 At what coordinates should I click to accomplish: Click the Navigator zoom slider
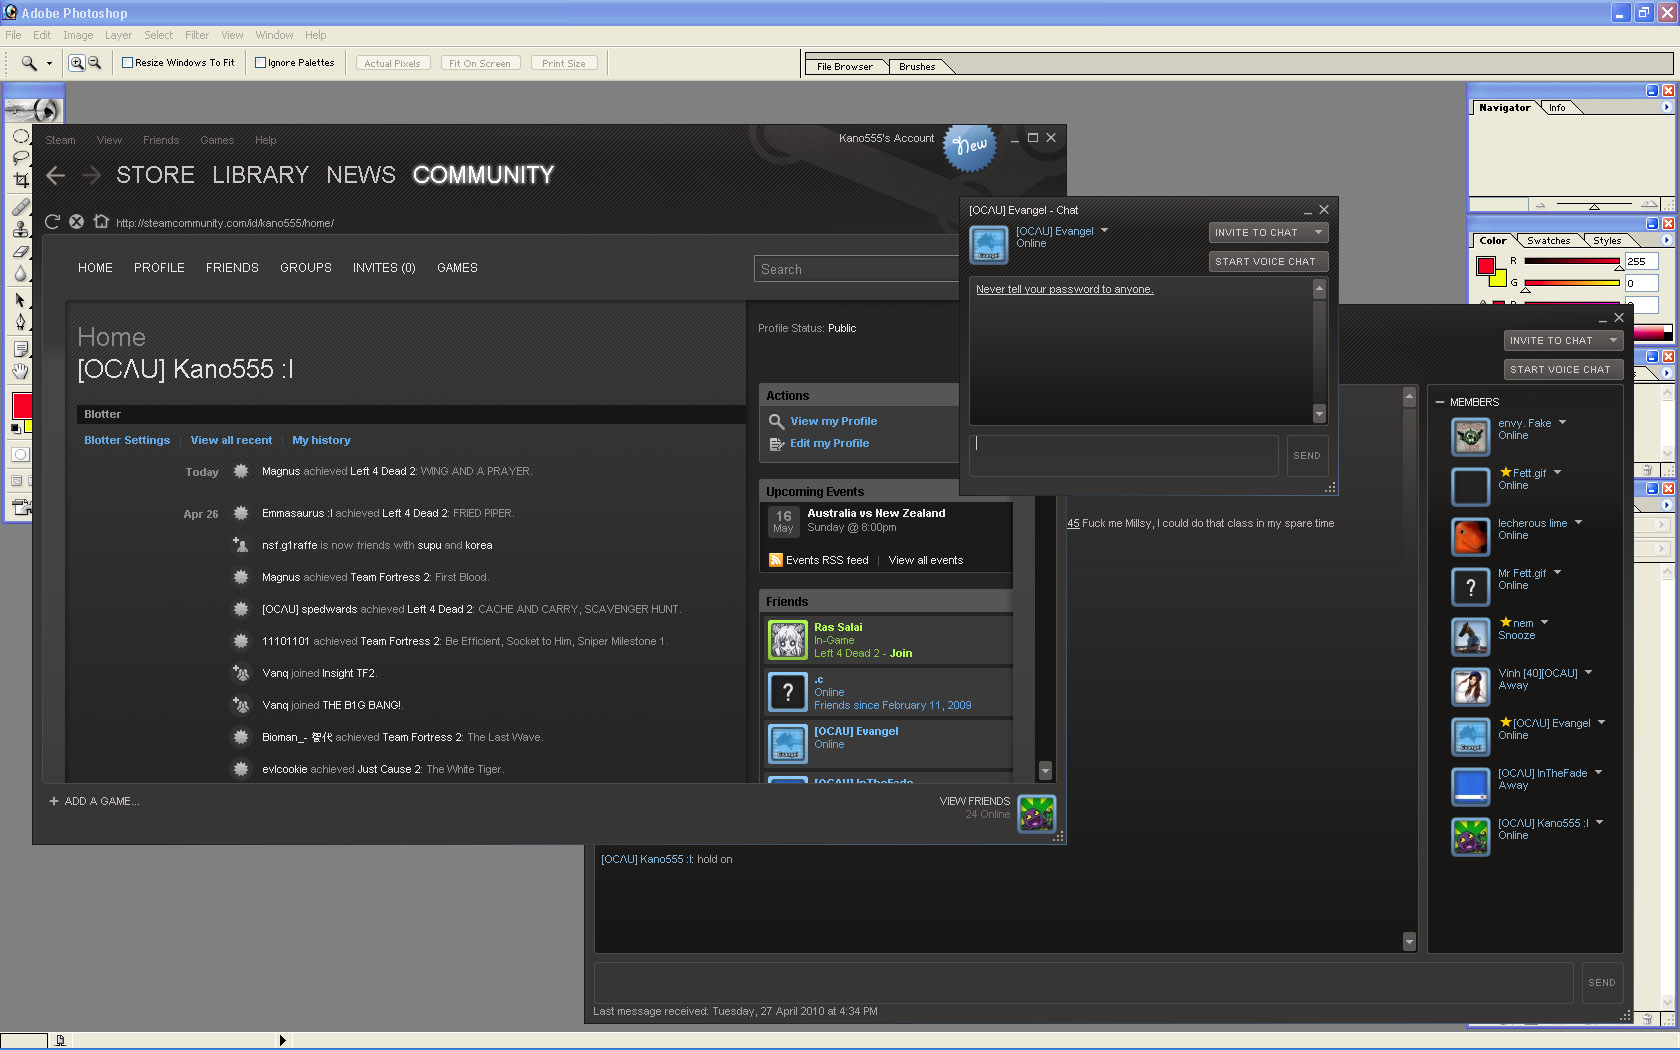pyautogui.click(x=1594, y=205)
